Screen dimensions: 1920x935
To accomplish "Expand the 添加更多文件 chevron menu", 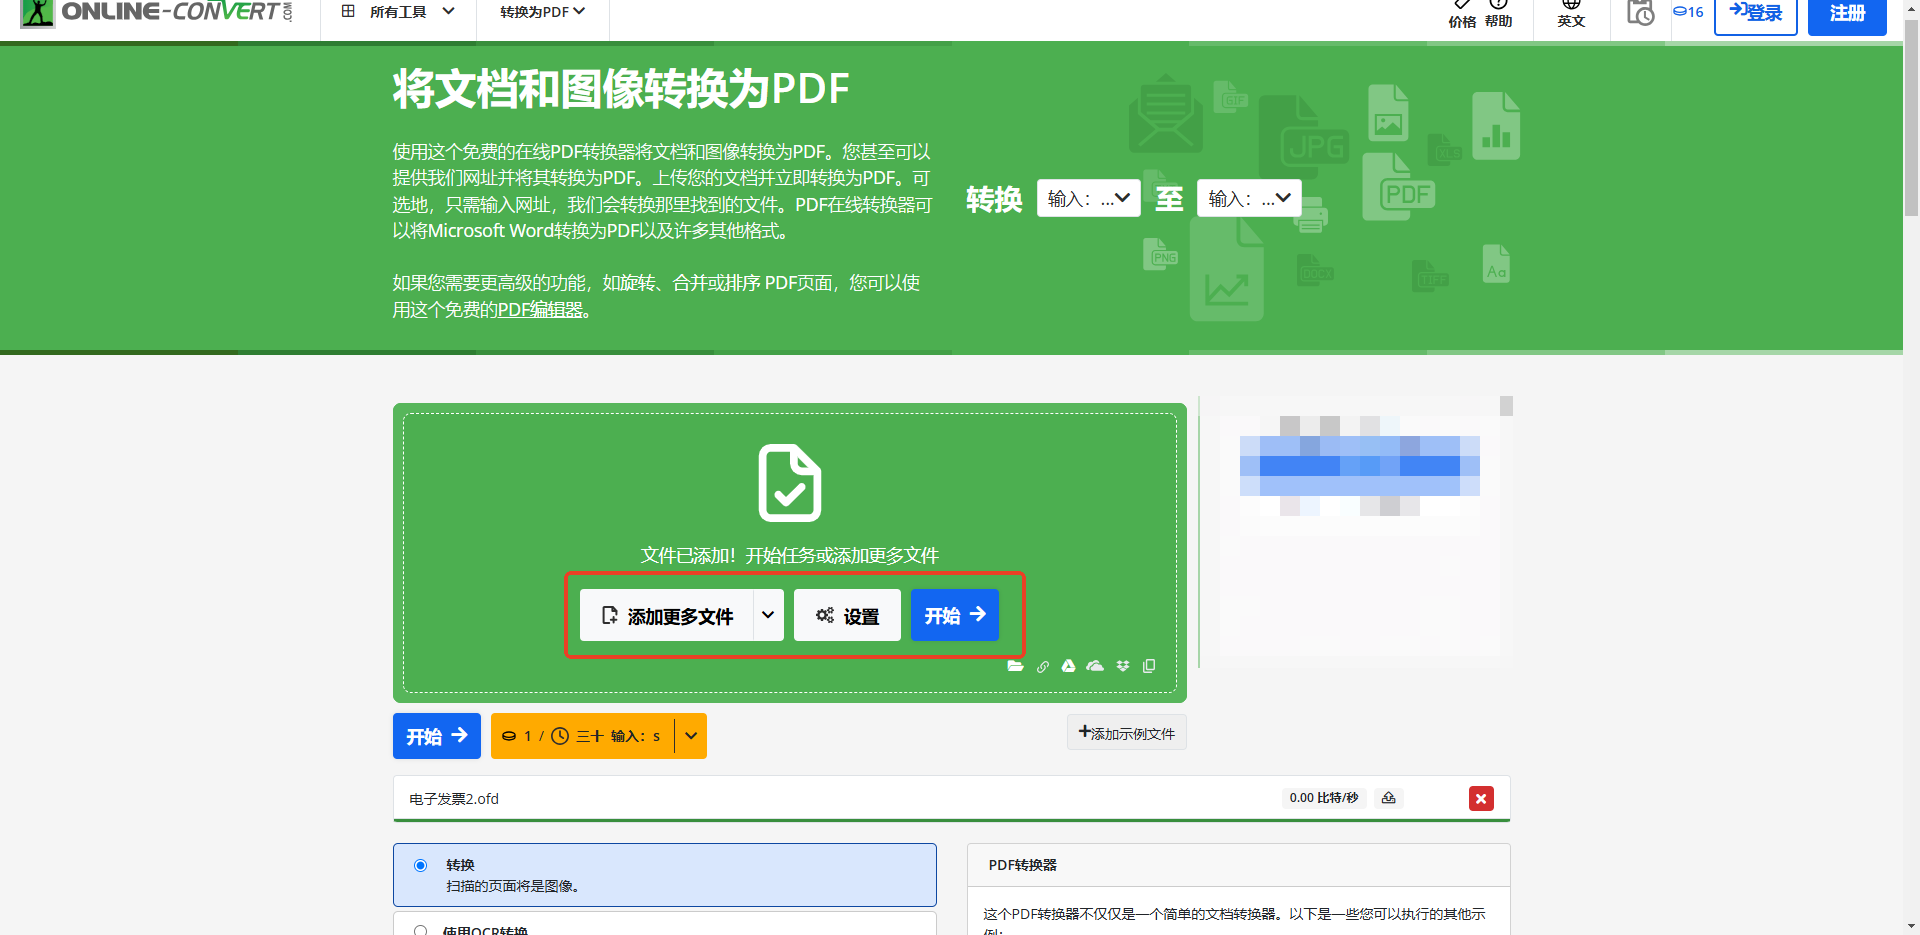I will point(768,615).
